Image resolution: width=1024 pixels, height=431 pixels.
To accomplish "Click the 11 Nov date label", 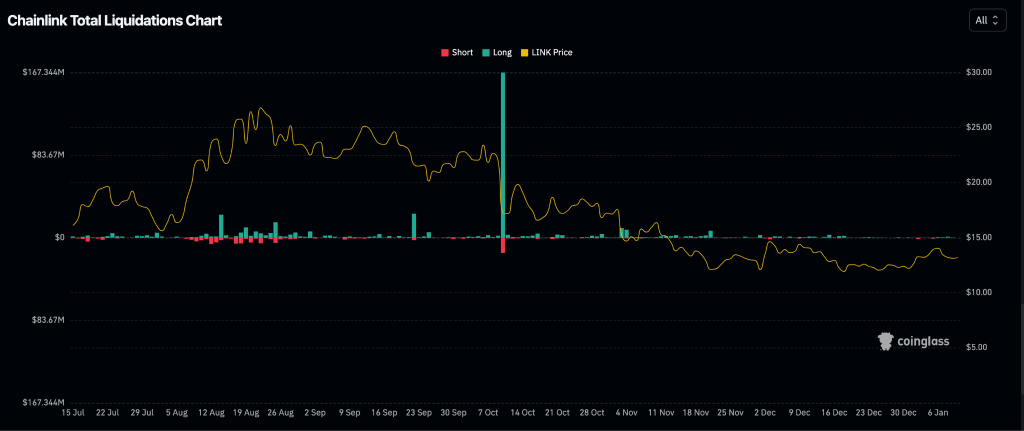I will coord(661,413).
